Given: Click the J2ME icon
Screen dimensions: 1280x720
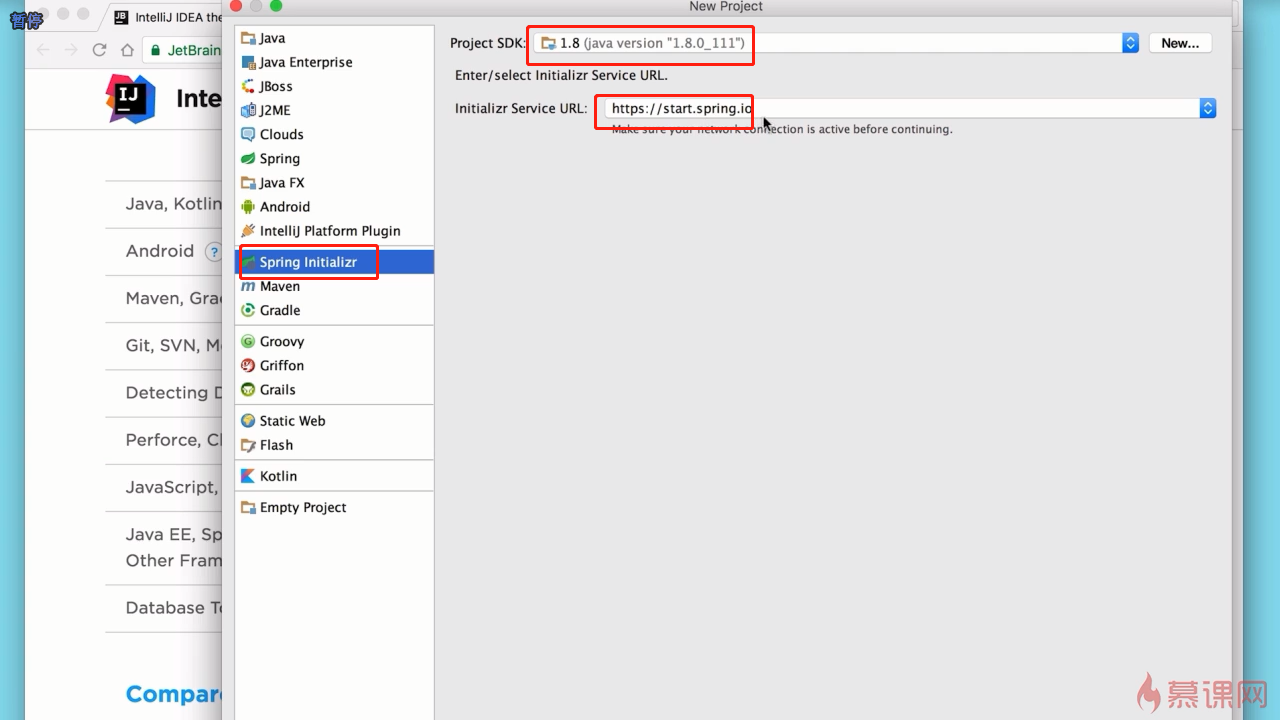Looking at the screenshot, I should (x=249, y=110).
